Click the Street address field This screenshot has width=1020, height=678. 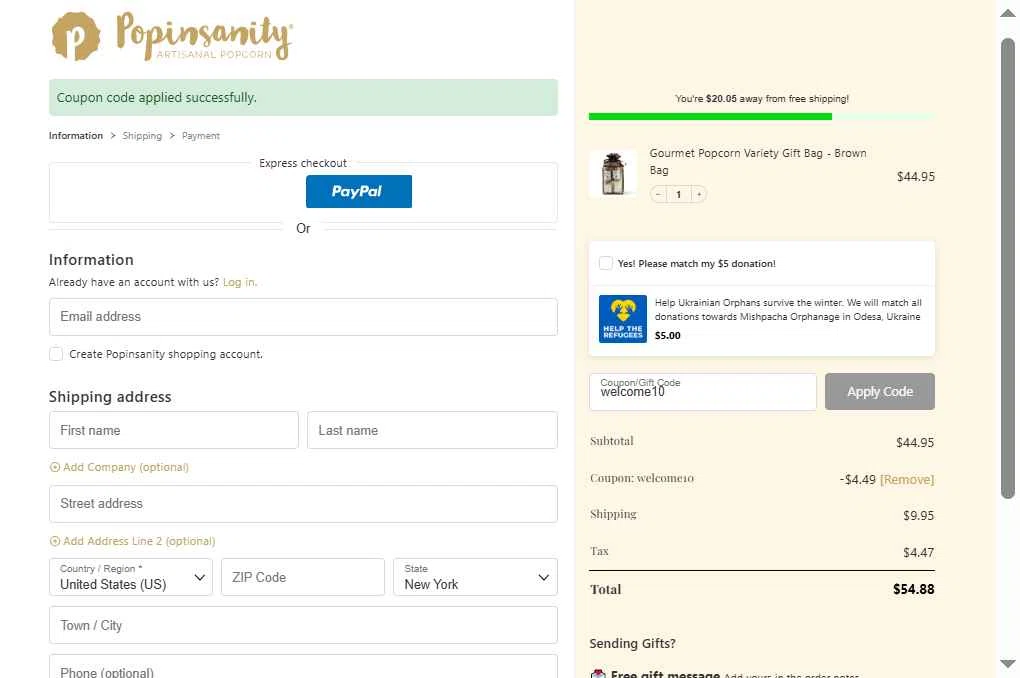pyautogui.click(x=303, y=504)
